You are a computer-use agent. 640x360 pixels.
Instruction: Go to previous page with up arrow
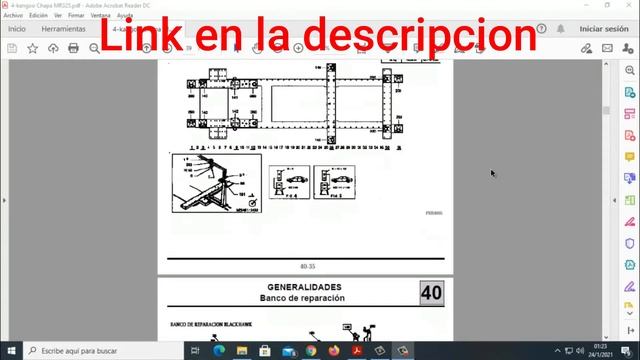(x=147, y=48)
